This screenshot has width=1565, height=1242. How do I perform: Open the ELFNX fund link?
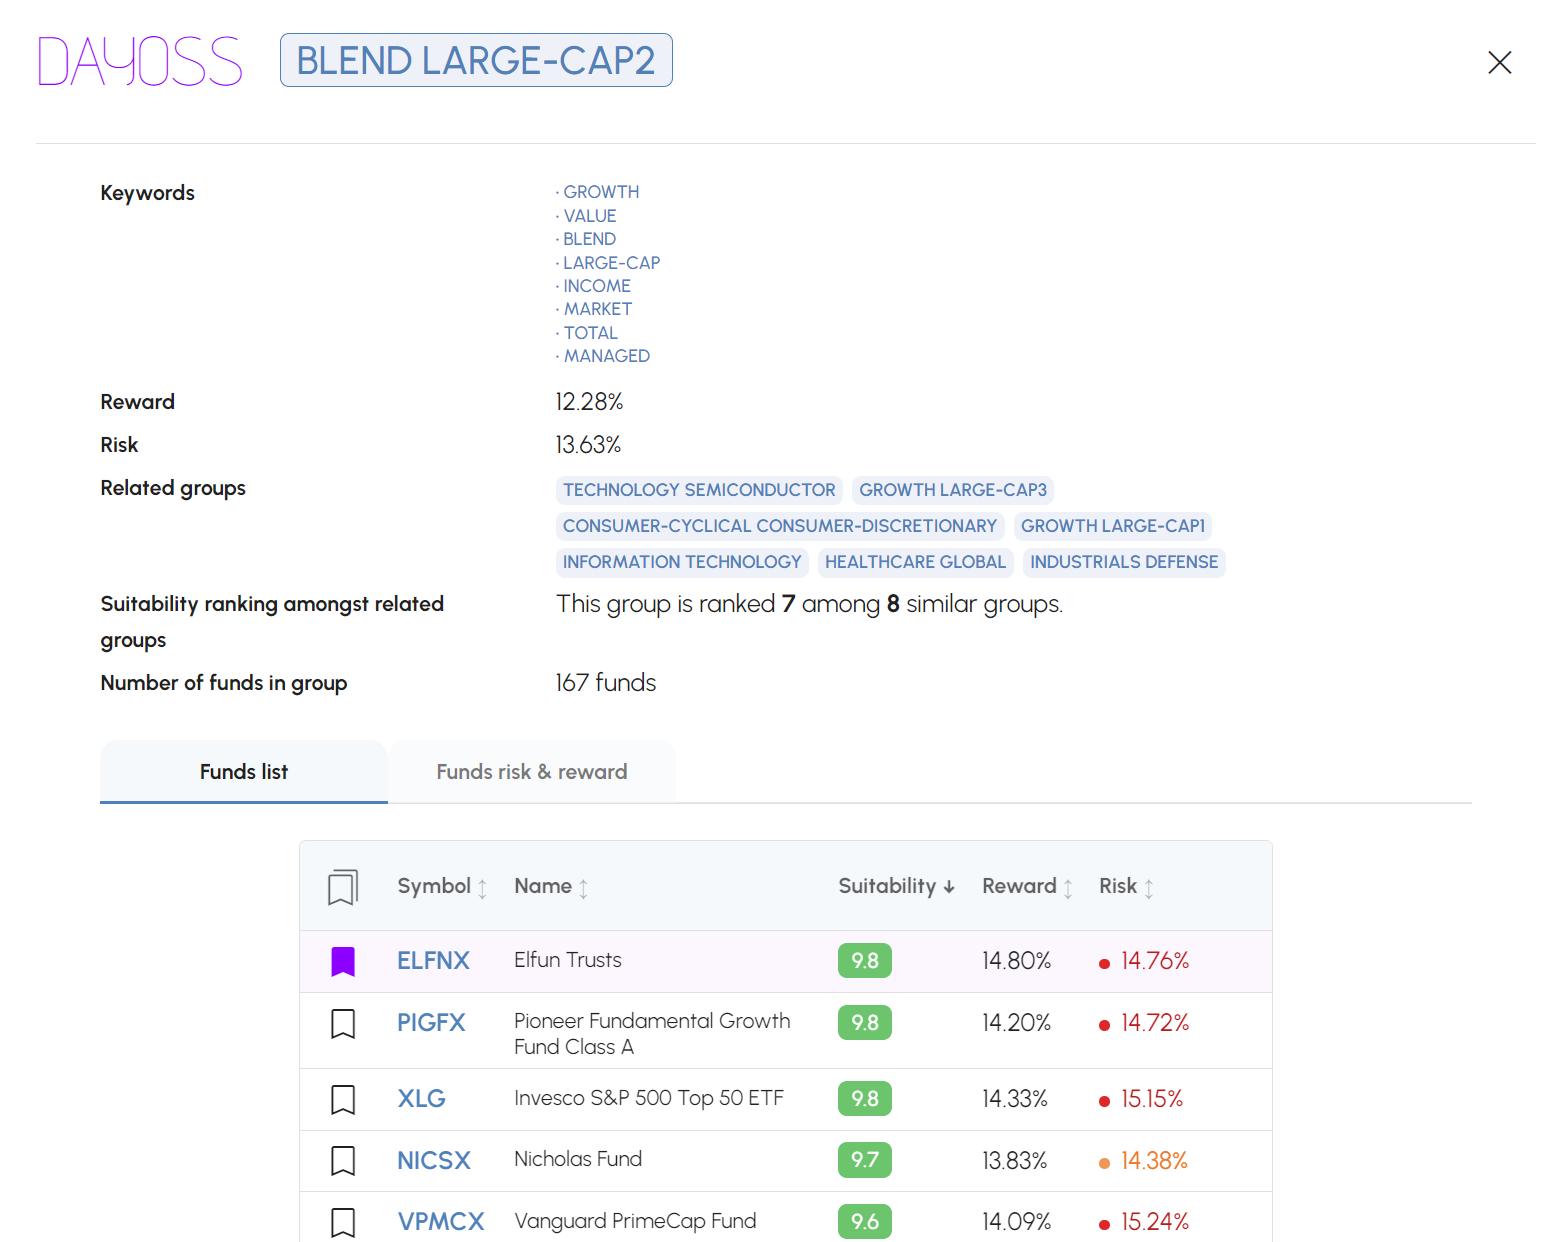point(433,961)
